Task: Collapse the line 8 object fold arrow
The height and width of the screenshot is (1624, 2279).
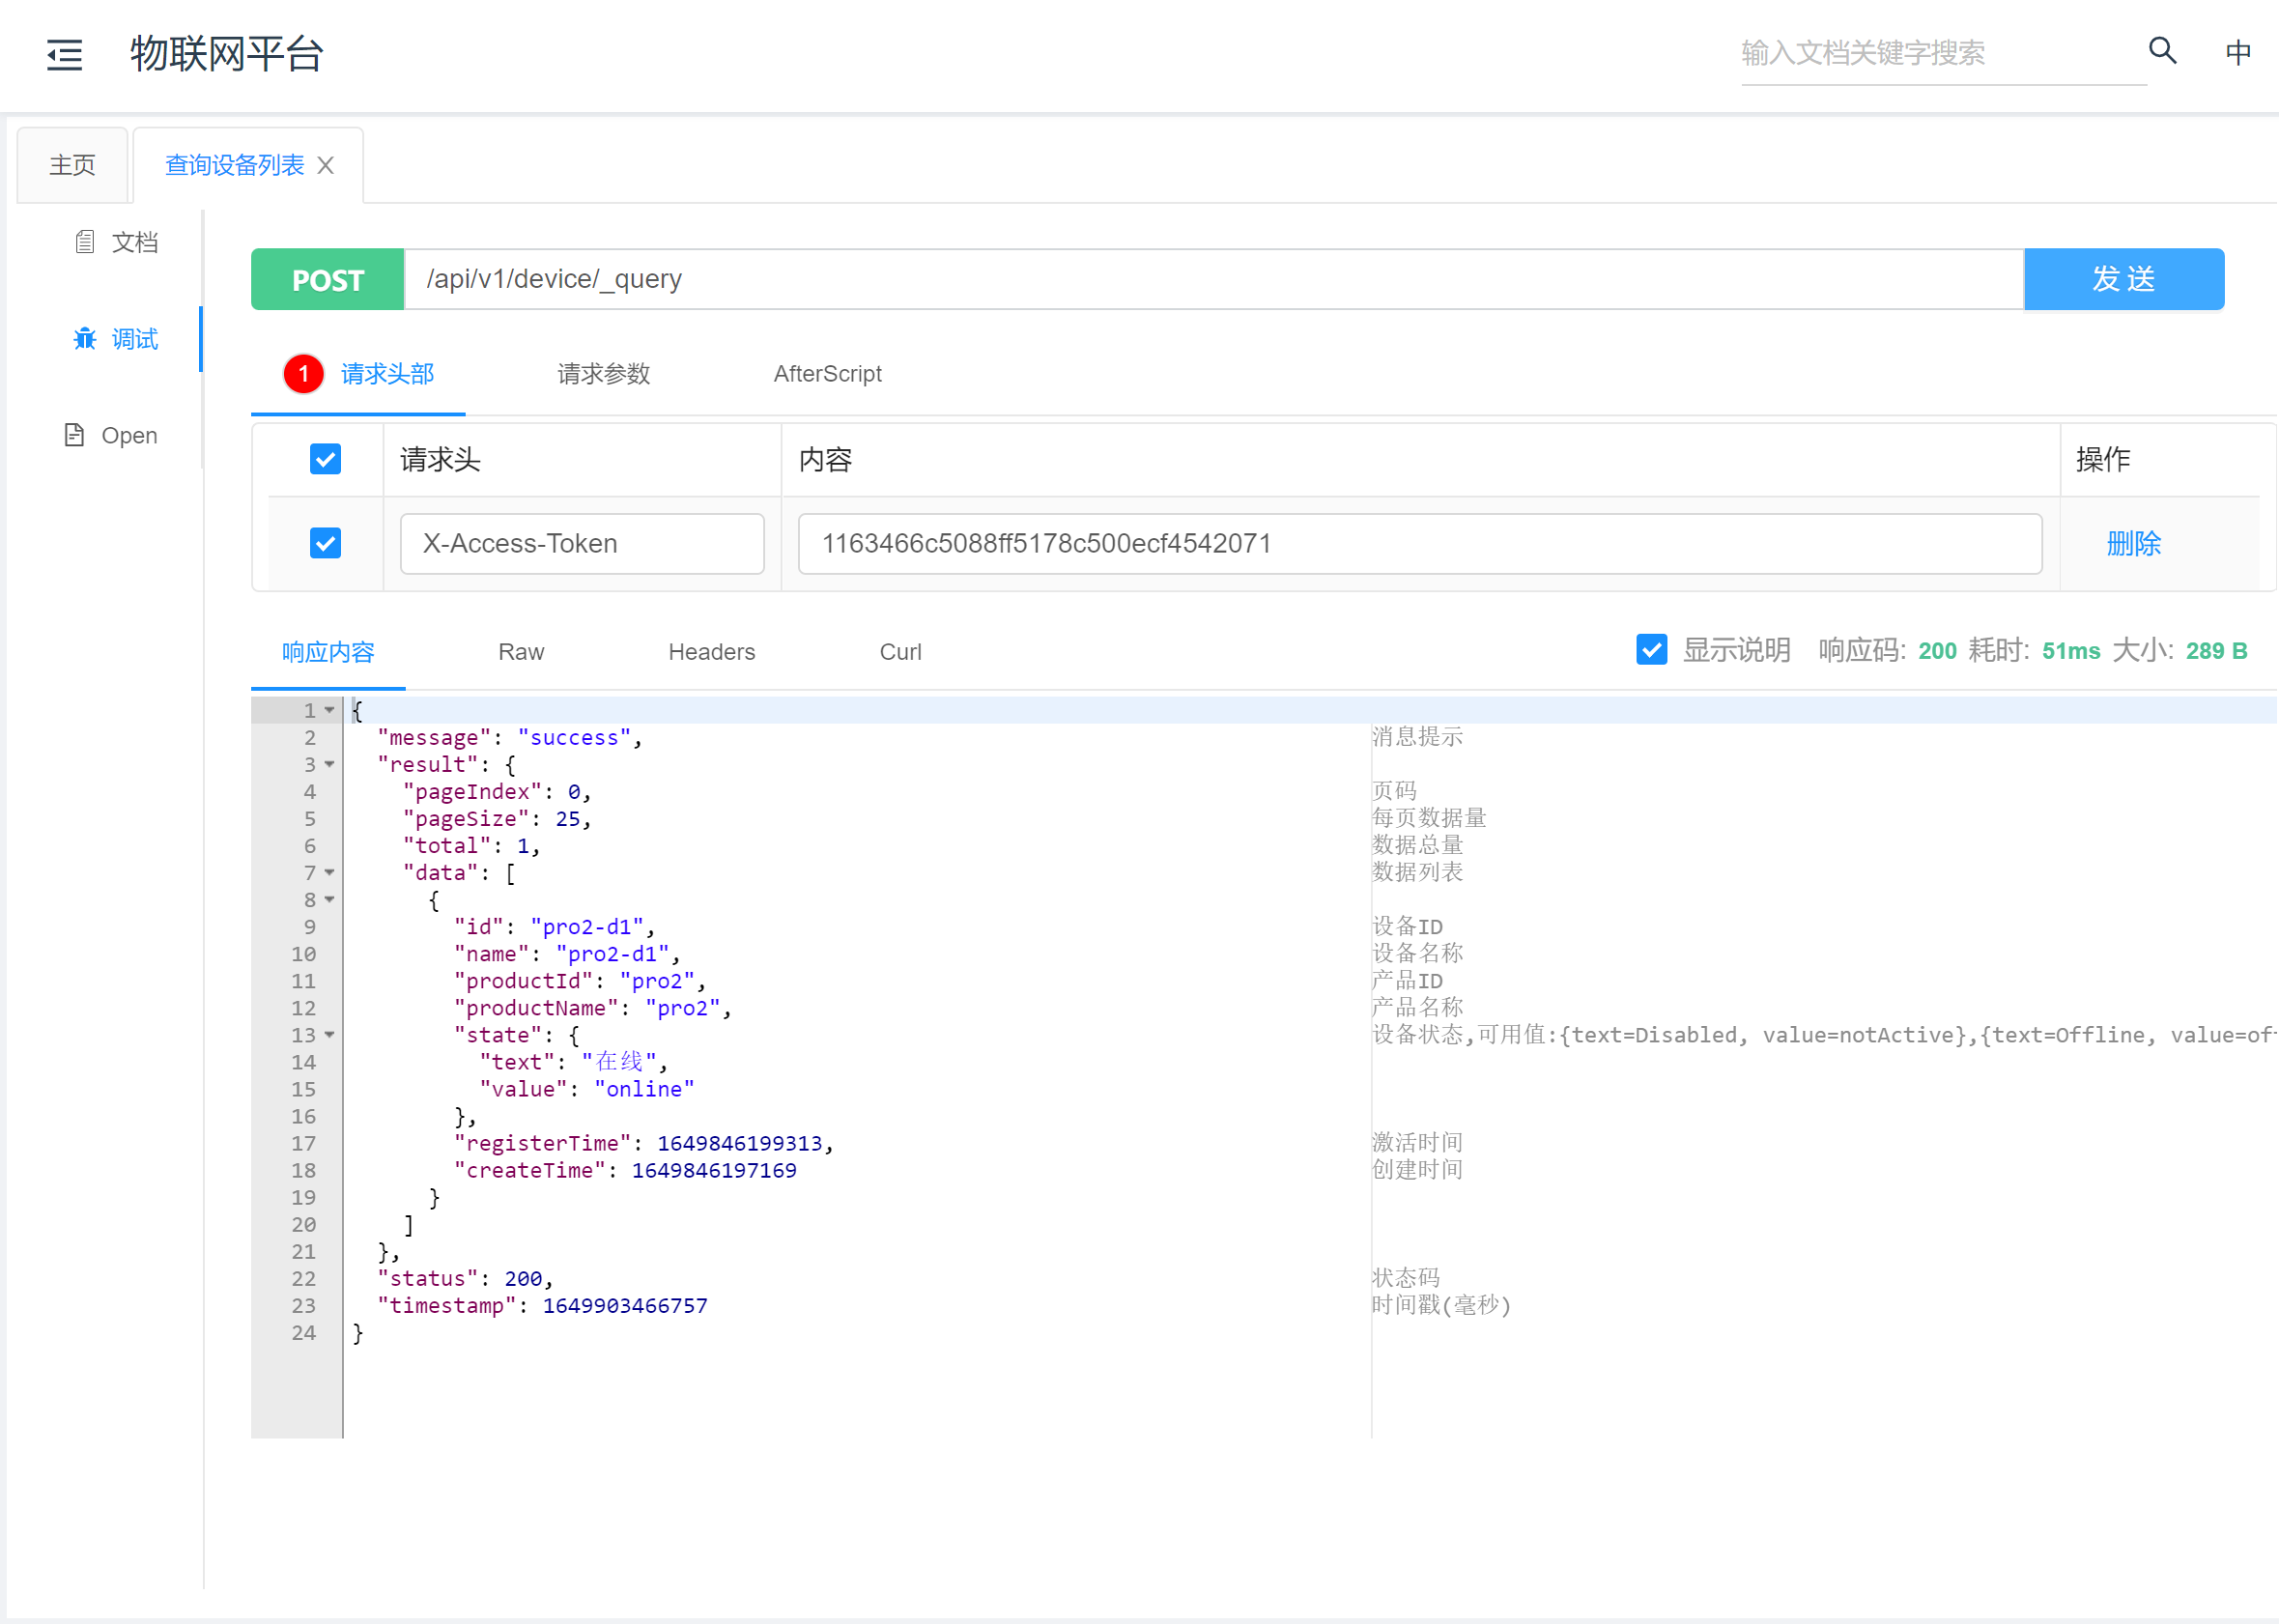Action: 329,899
